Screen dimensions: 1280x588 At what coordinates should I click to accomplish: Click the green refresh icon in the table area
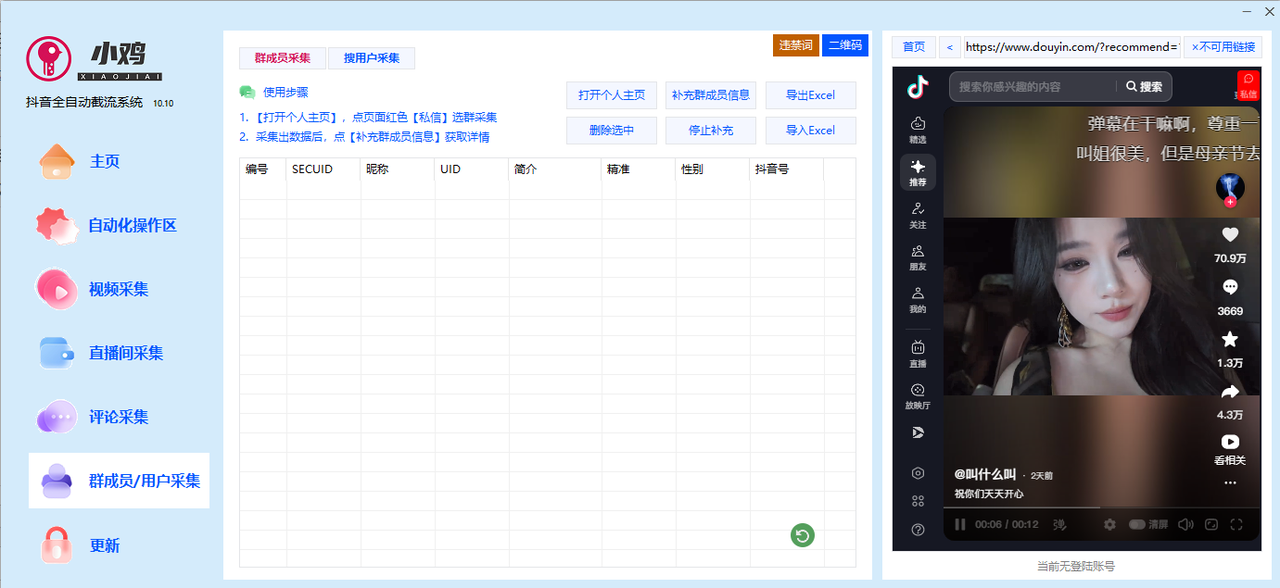[x=801, y=535]
